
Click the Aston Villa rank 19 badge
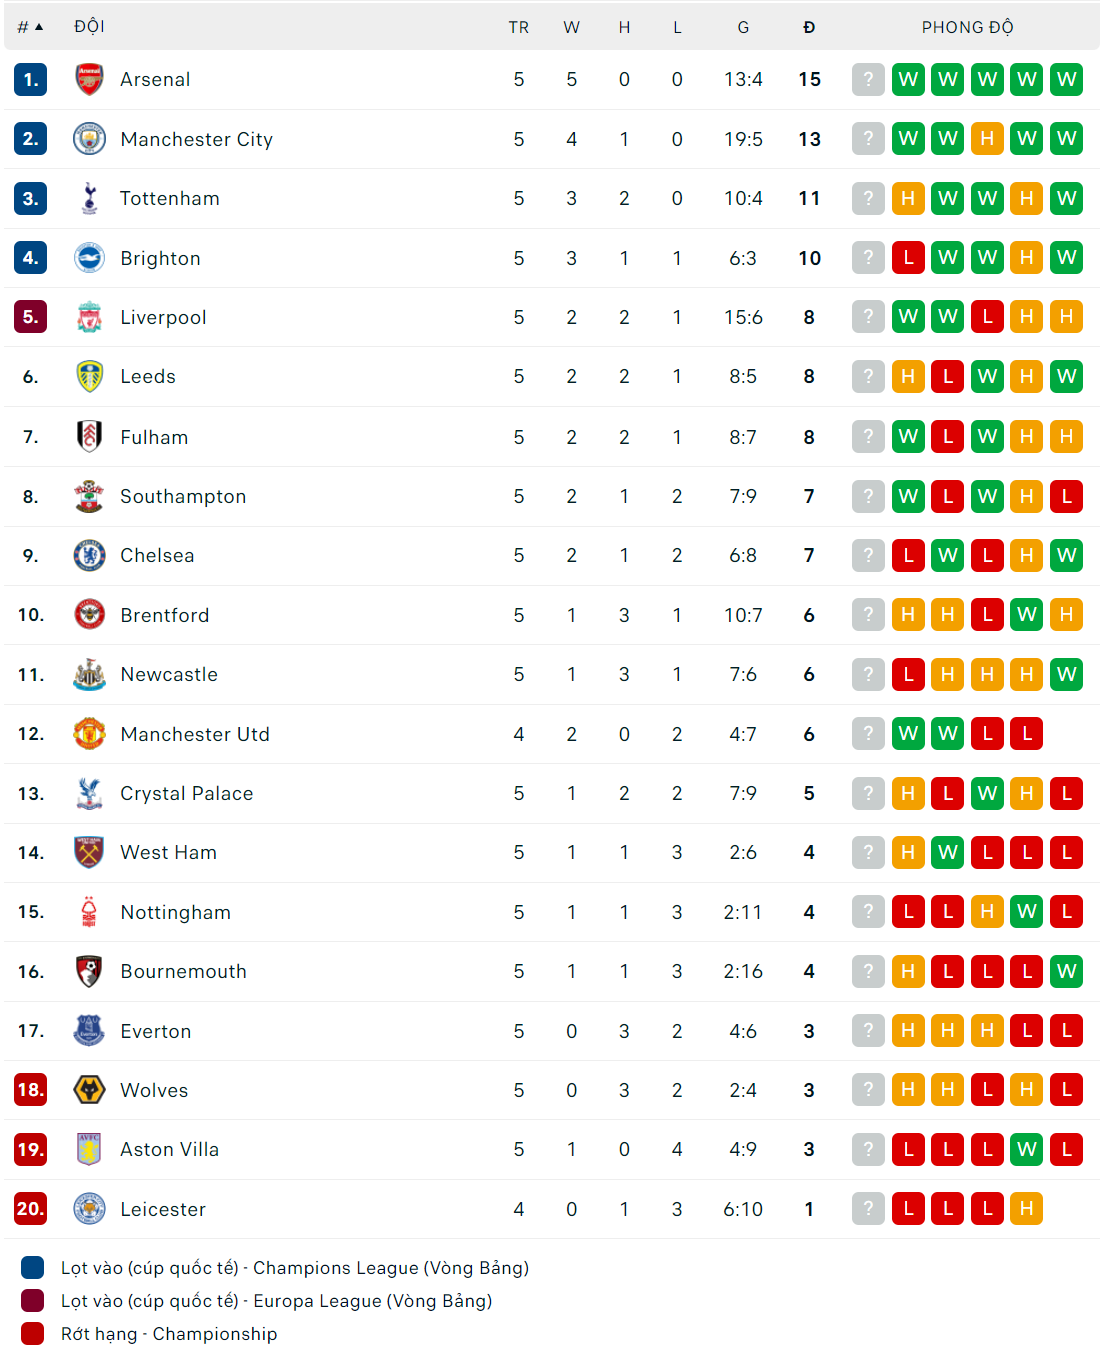click(31, 1149)
